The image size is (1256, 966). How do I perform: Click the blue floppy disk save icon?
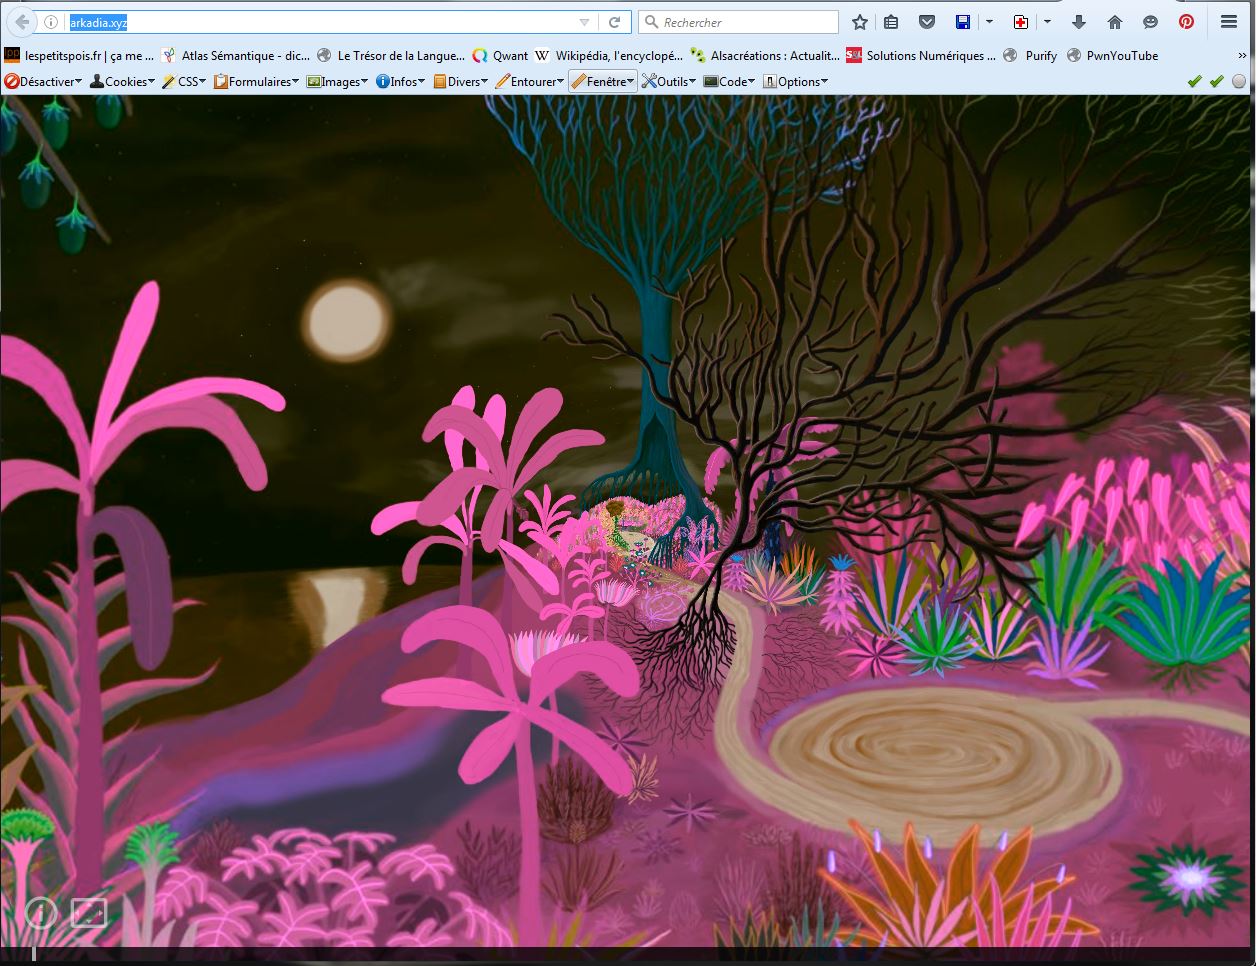click(962, 22)
